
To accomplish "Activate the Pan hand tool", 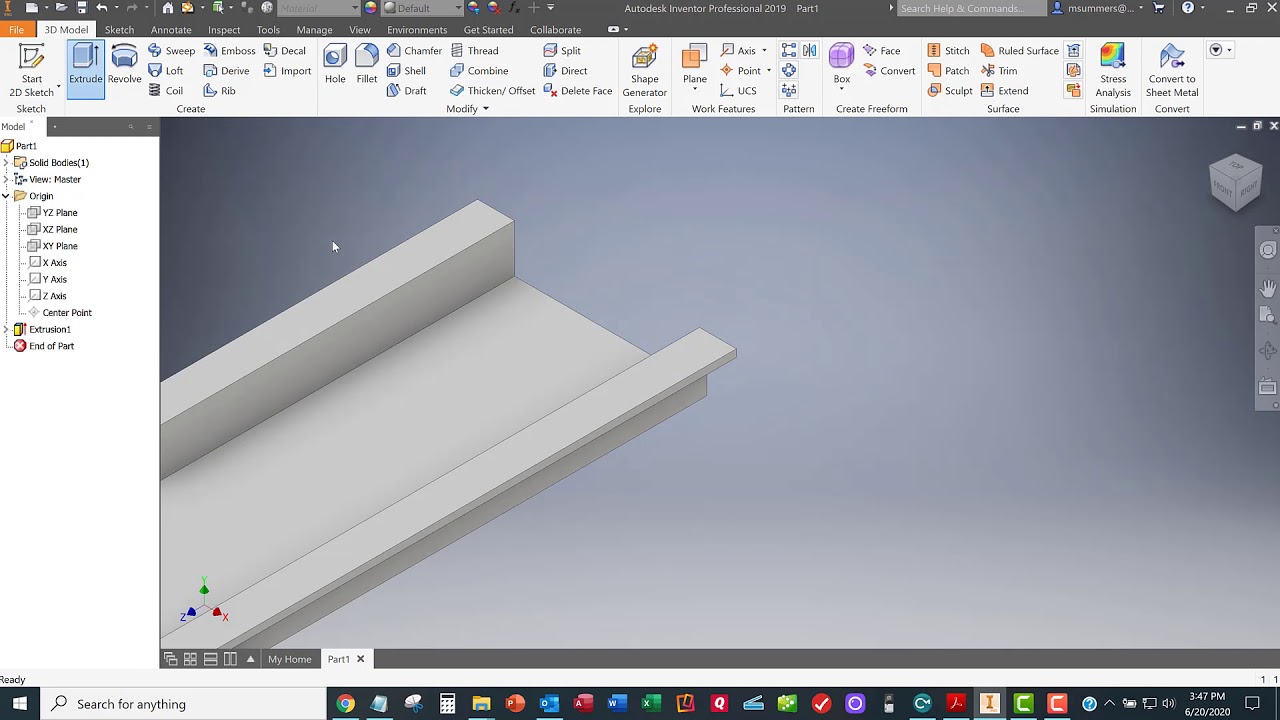I will tap(1268, 287).
